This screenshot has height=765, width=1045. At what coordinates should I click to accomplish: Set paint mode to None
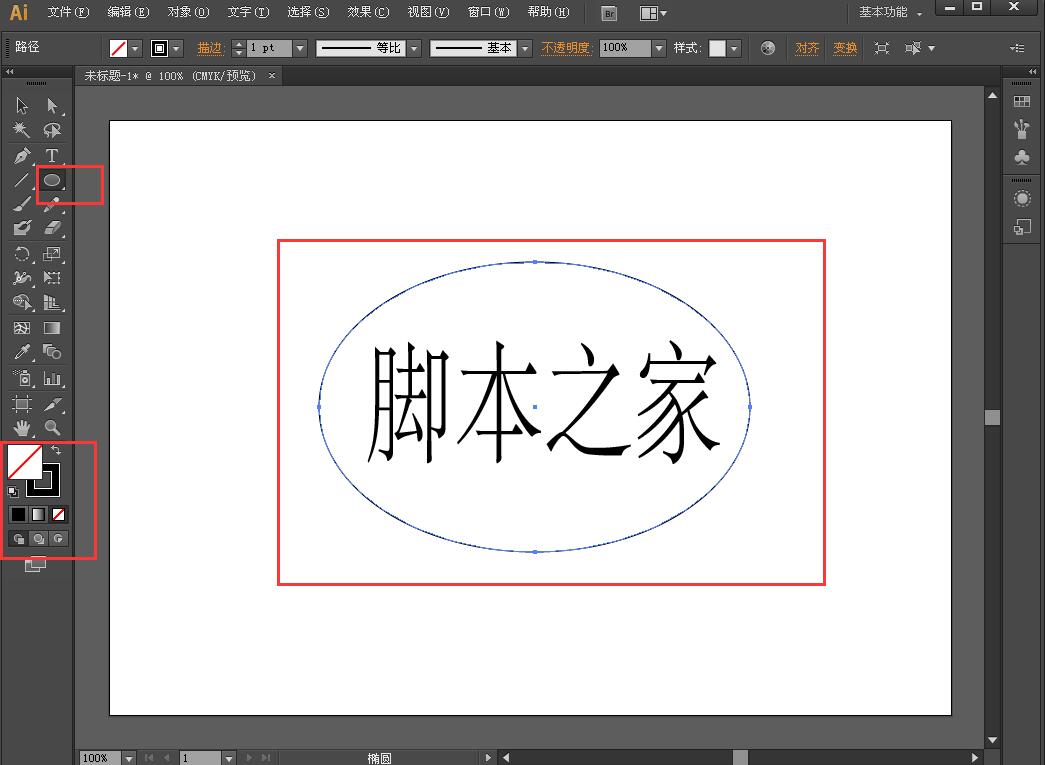coord(59,514)
